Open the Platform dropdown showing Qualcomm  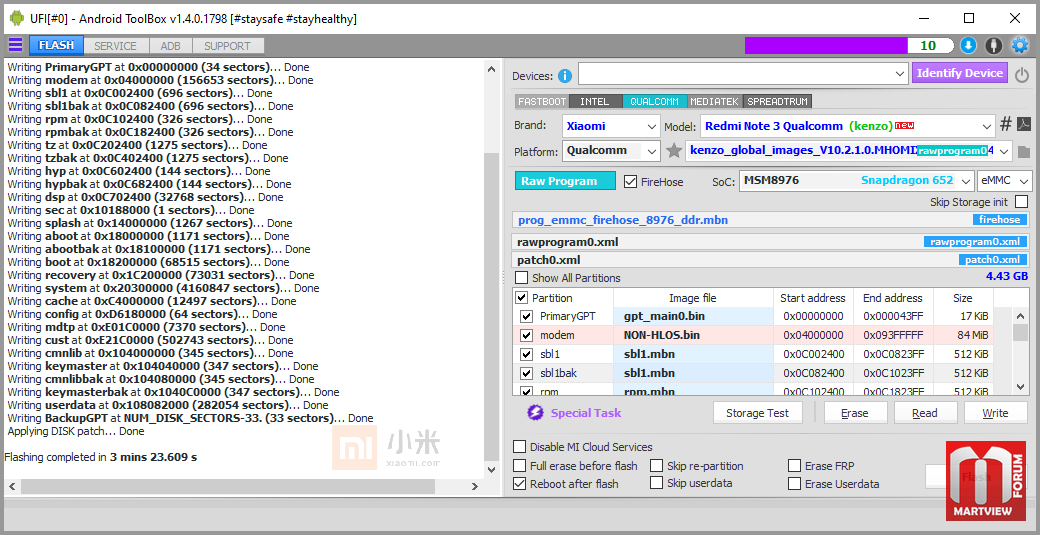coord(611,150)
